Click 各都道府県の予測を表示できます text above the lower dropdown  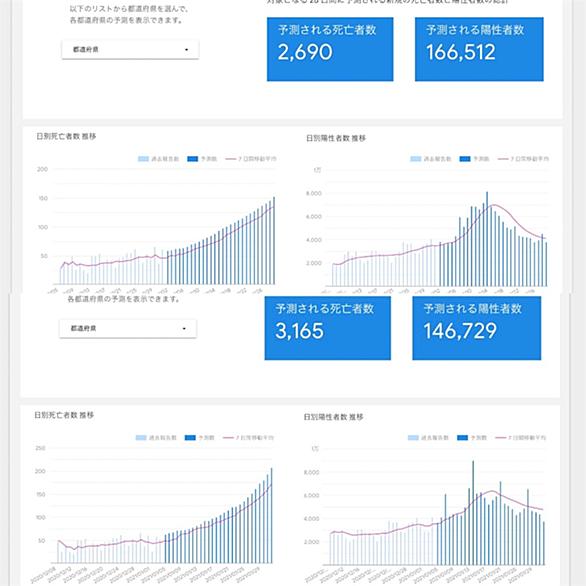tap(124, 299)
